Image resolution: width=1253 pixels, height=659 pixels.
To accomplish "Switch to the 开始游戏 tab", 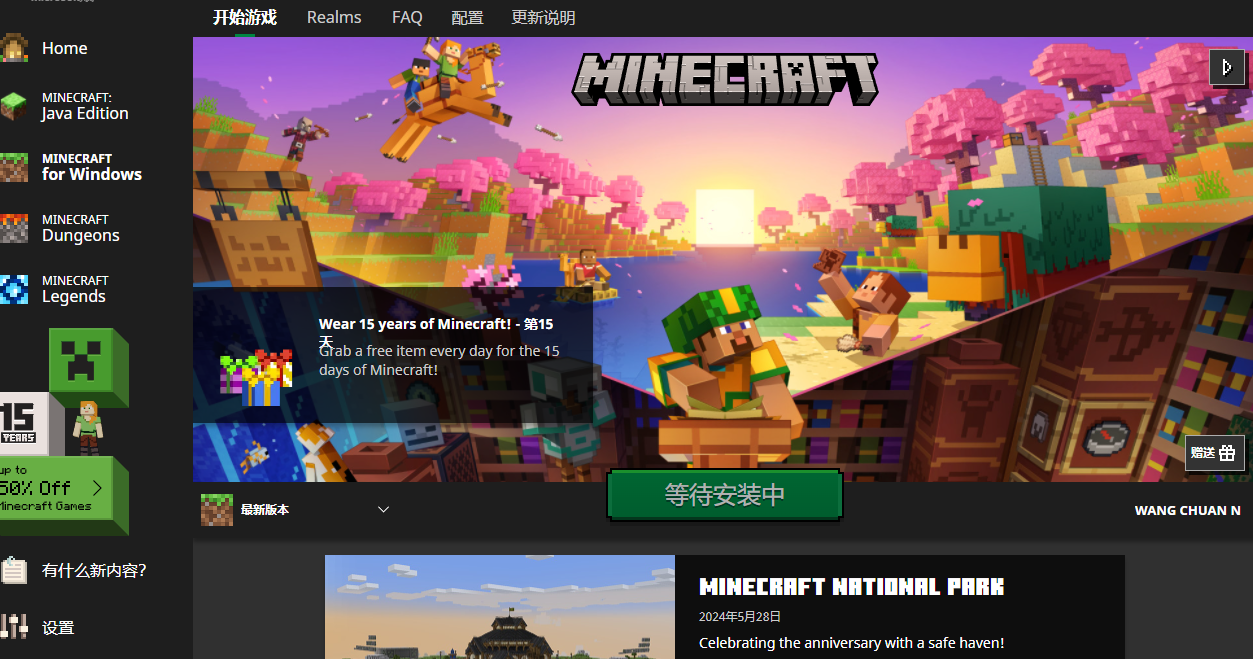I will pyautogui.click(x=245, y=17).
